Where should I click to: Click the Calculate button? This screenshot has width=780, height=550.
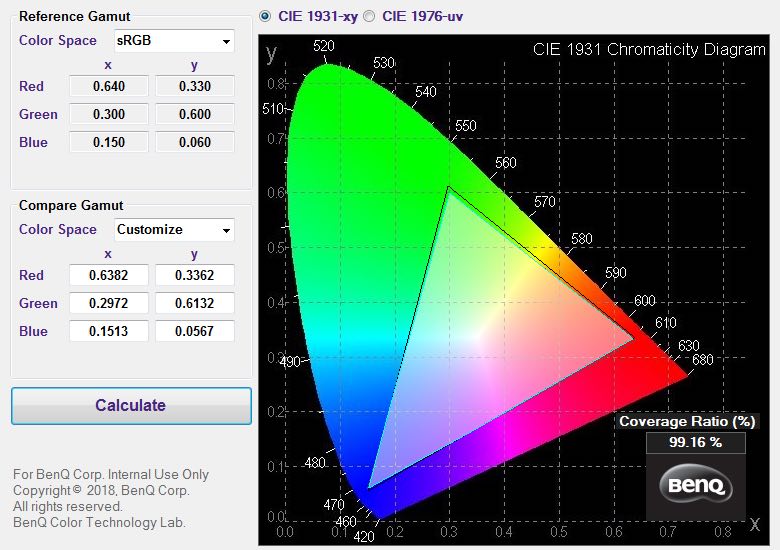tap(131, 406)
